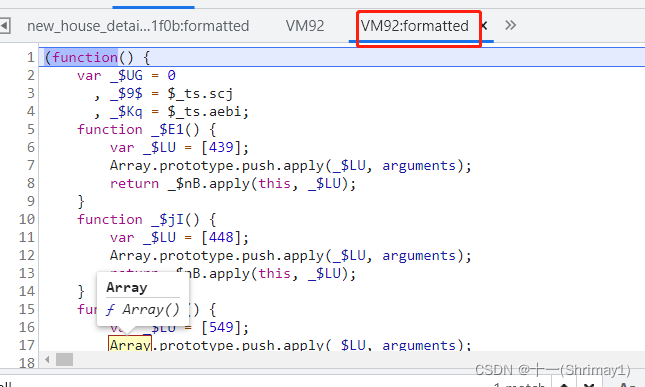Set a breakpoint on line 12

27,255
